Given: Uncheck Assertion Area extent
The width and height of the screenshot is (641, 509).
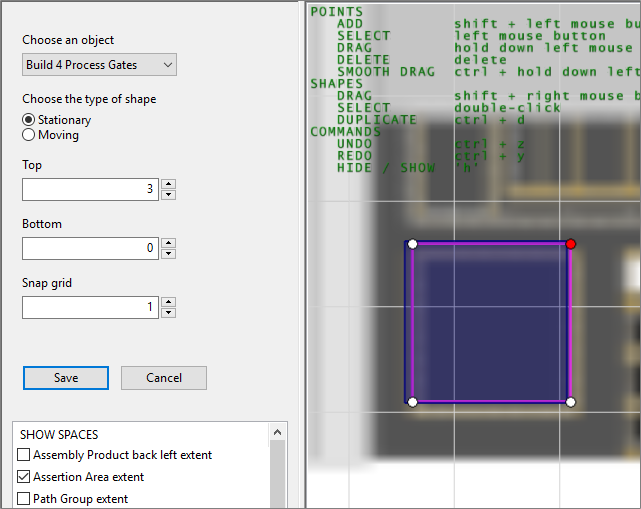Looking at the screenshot, I should click(24, 477).
